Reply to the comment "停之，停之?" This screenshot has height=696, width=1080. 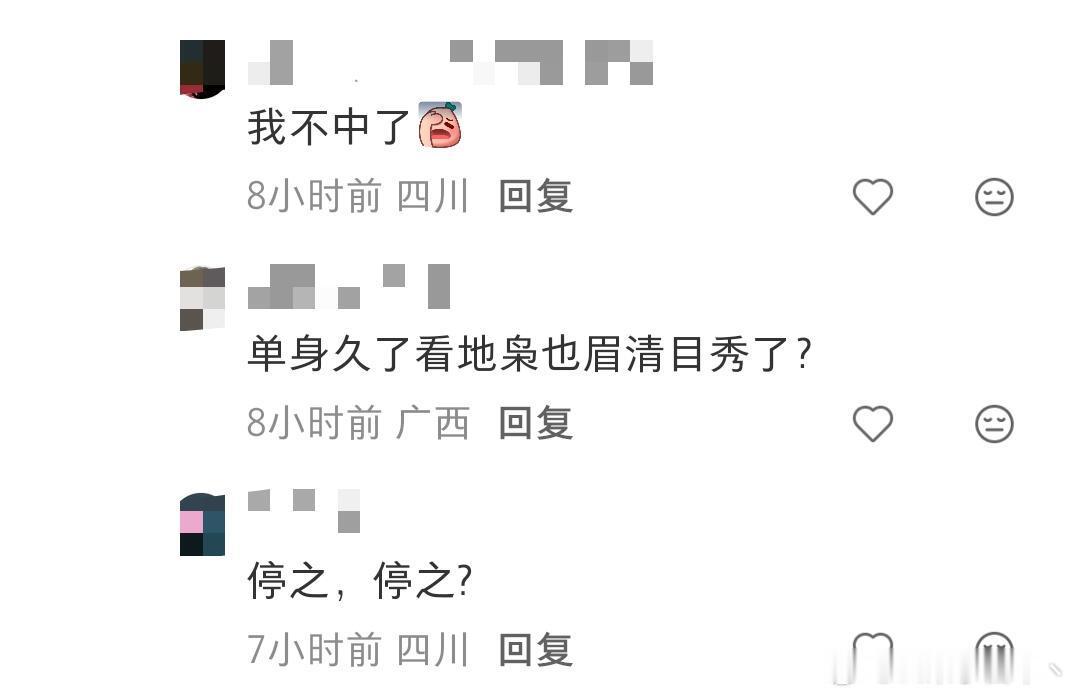[536, 650]
